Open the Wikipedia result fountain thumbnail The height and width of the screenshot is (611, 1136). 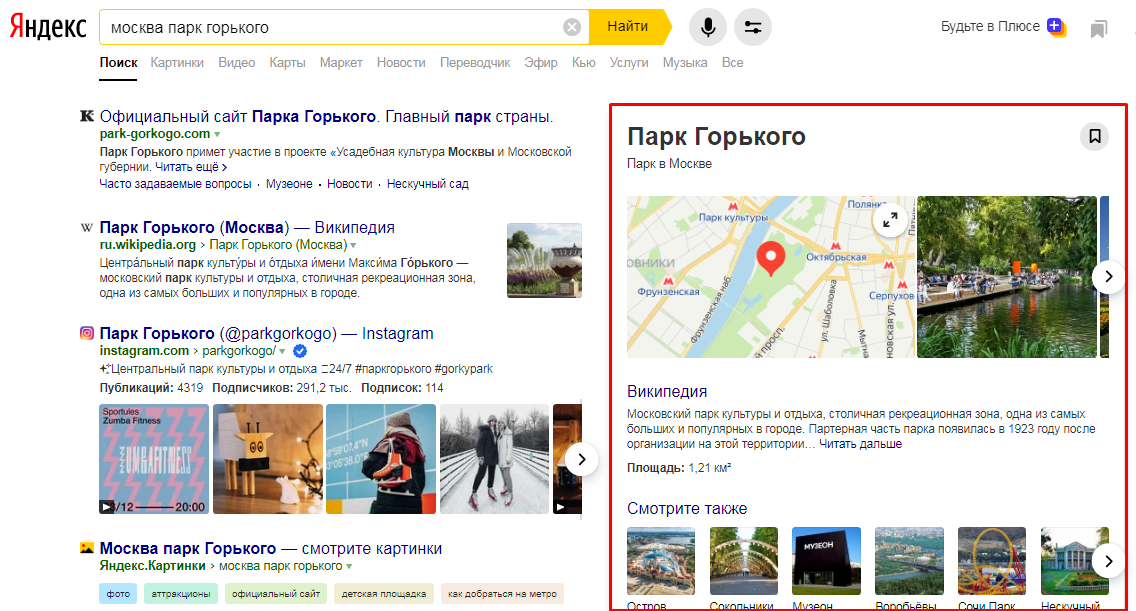[544, 260]
